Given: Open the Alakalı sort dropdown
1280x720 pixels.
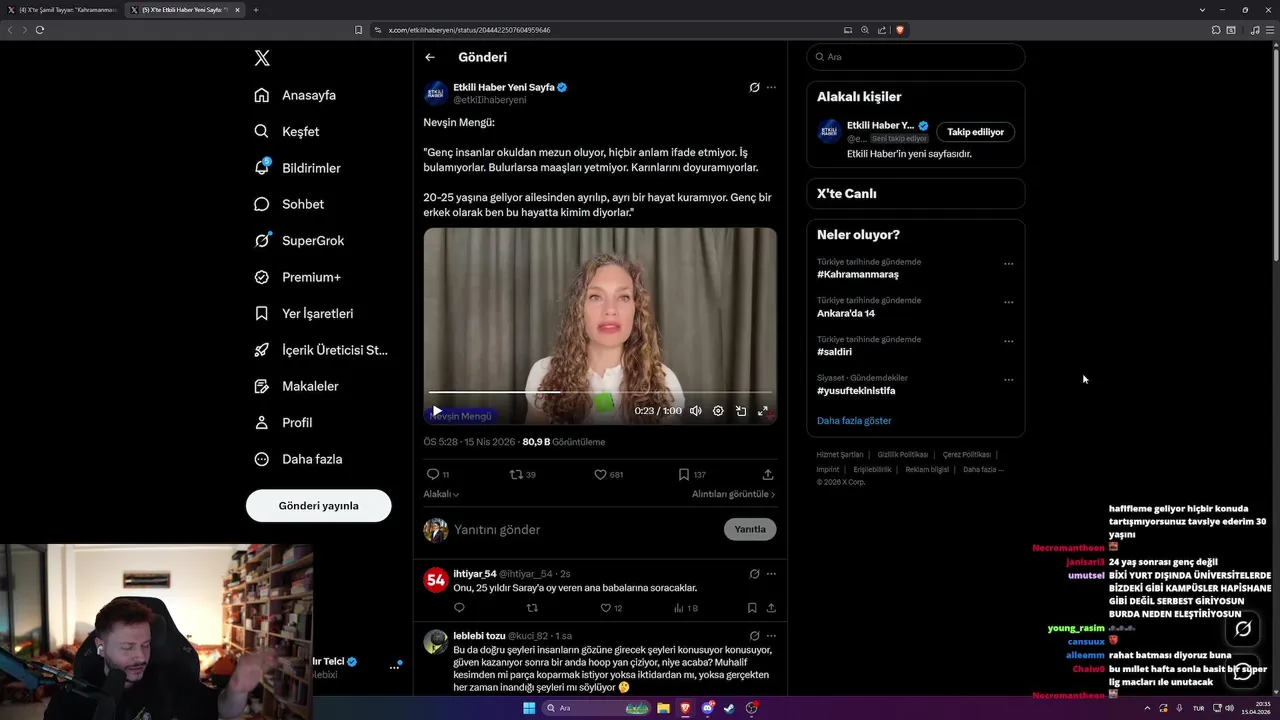Looking at the screenshot, I should coord(441,494).
